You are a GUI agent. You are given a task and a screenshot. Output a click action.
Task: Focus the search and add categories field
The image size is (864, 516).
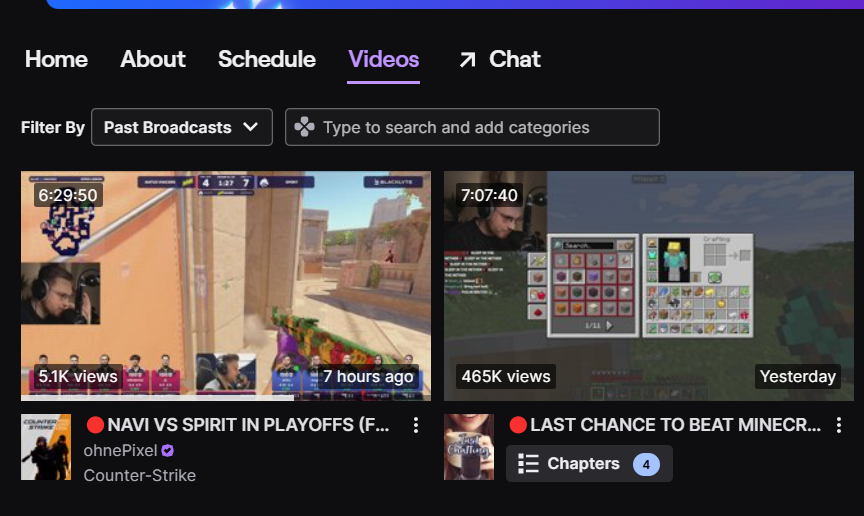pyautogui.click(x=472, y=127)
